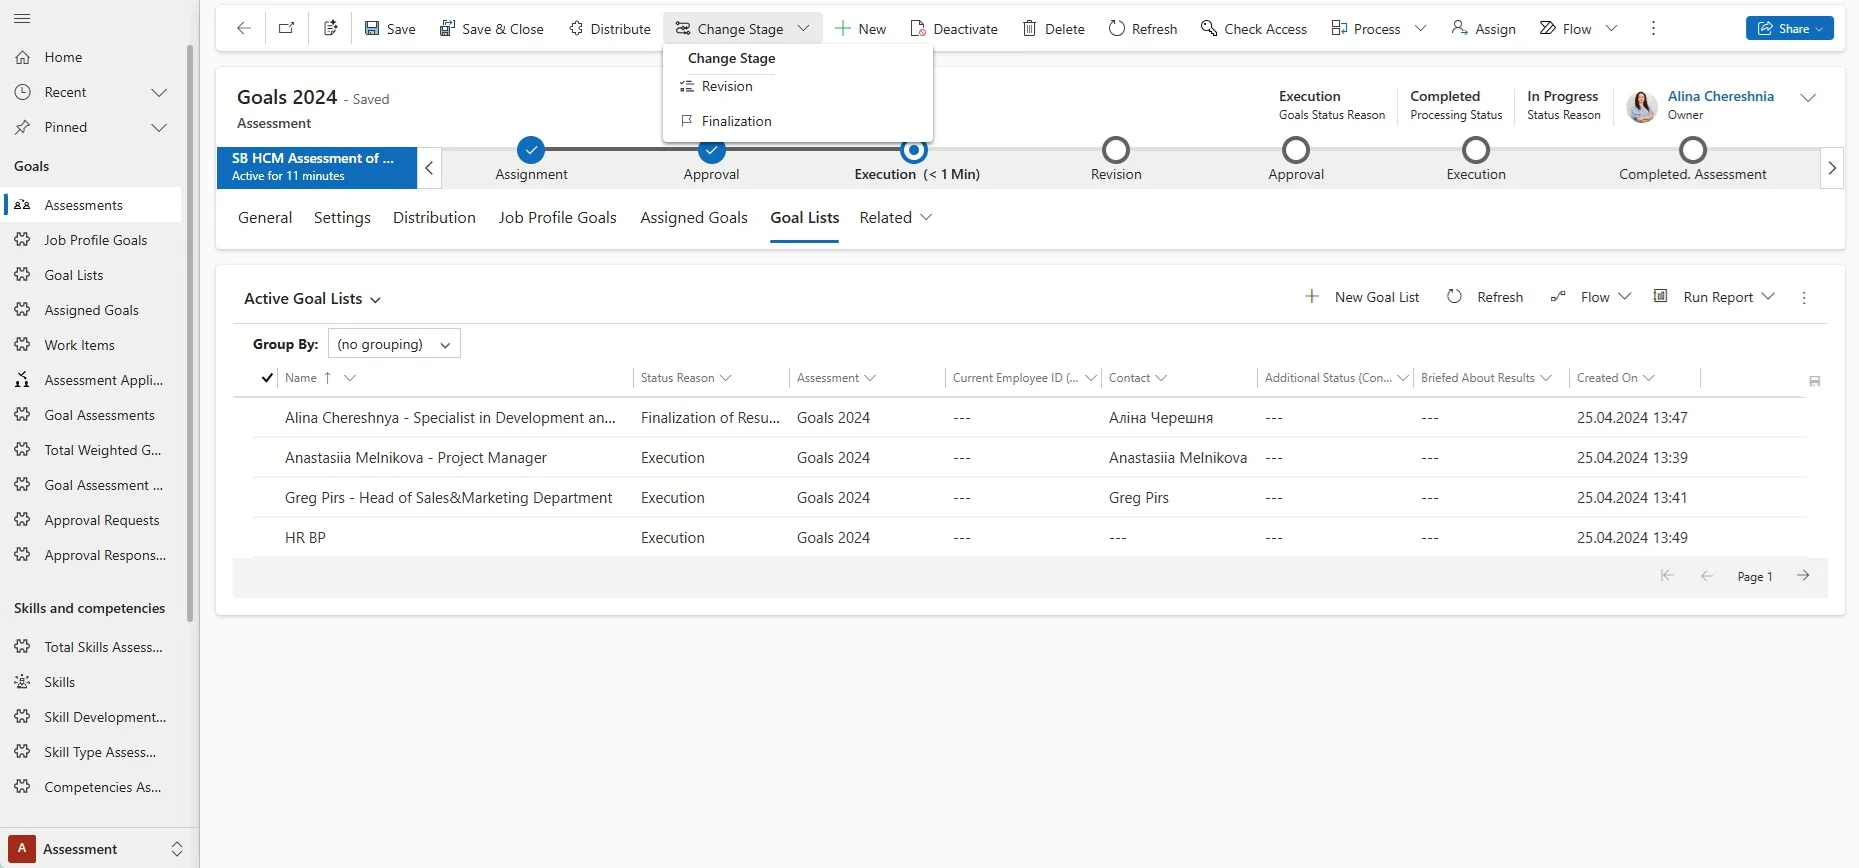Screen dimensions: 1859x868
Task: Switch to the Assigned Goals tab
Action: 693,218
